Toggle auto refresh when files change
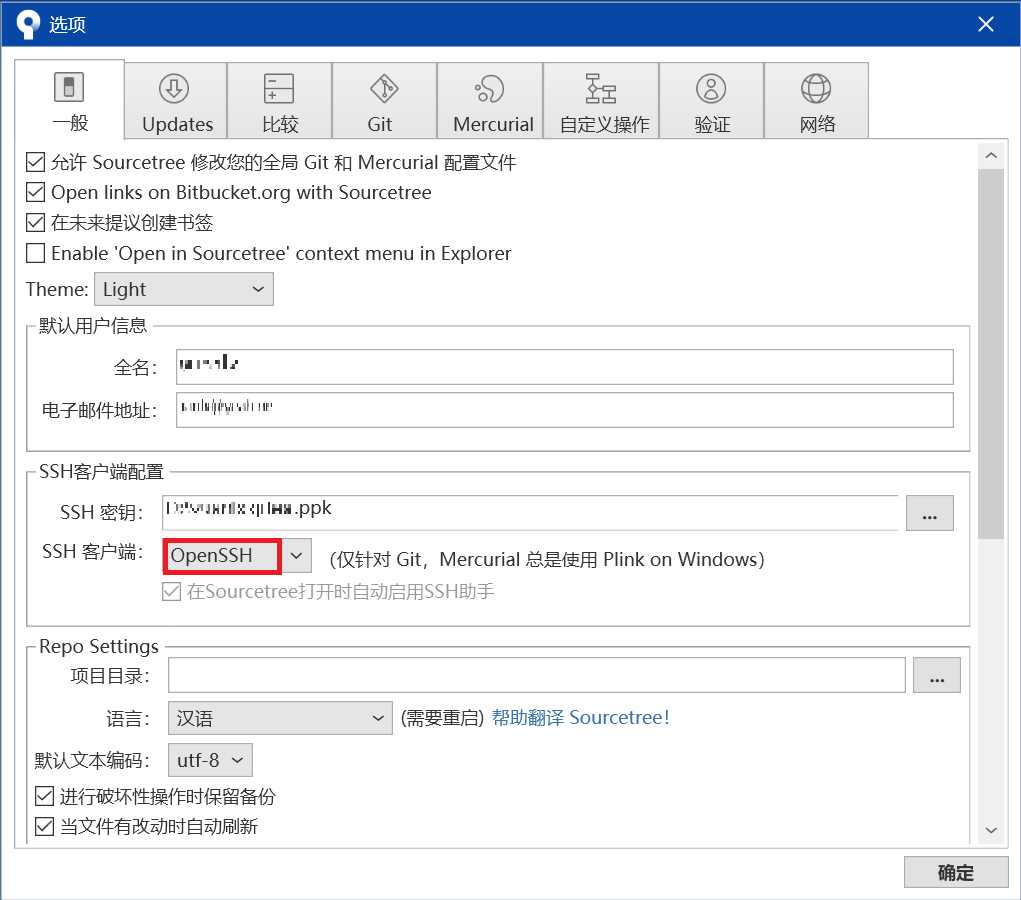This screenshot has height=900, width=1021. pos(44,826)
